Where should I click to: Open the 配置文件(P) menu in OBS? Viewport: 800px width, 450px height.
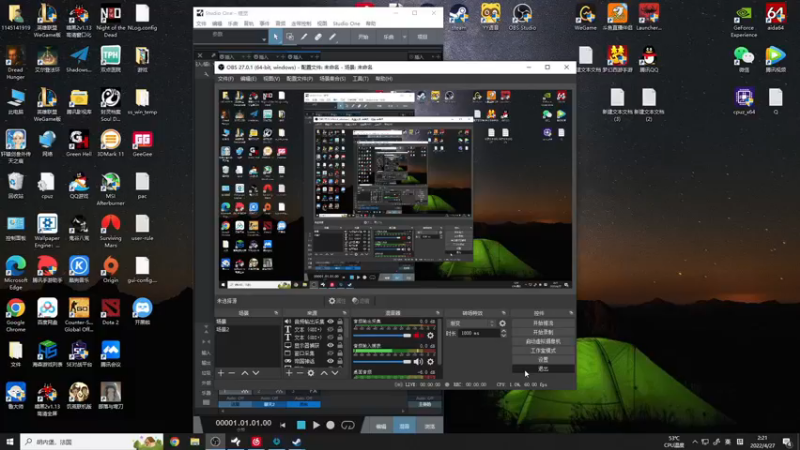click(299, 79)
